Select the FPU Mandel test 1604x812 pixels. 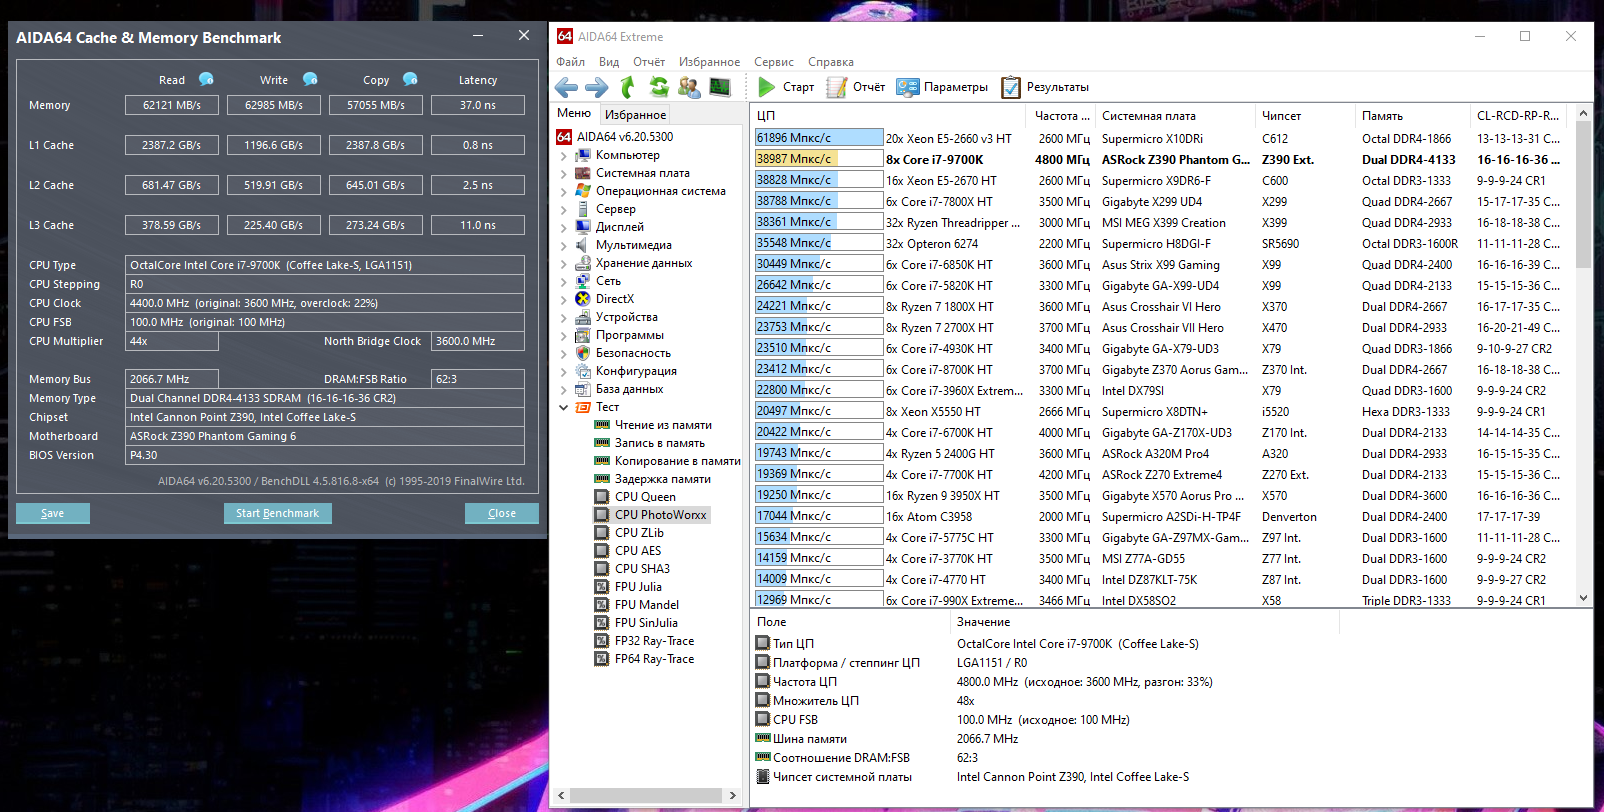(x=647, y=605)
